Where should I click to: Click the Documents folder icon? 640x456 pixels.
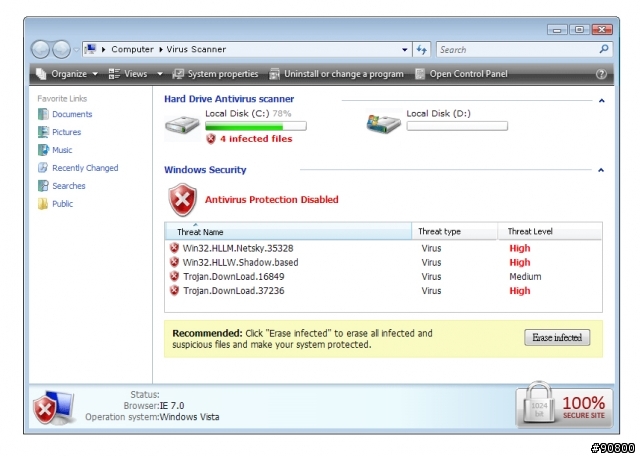click(43, 114)
